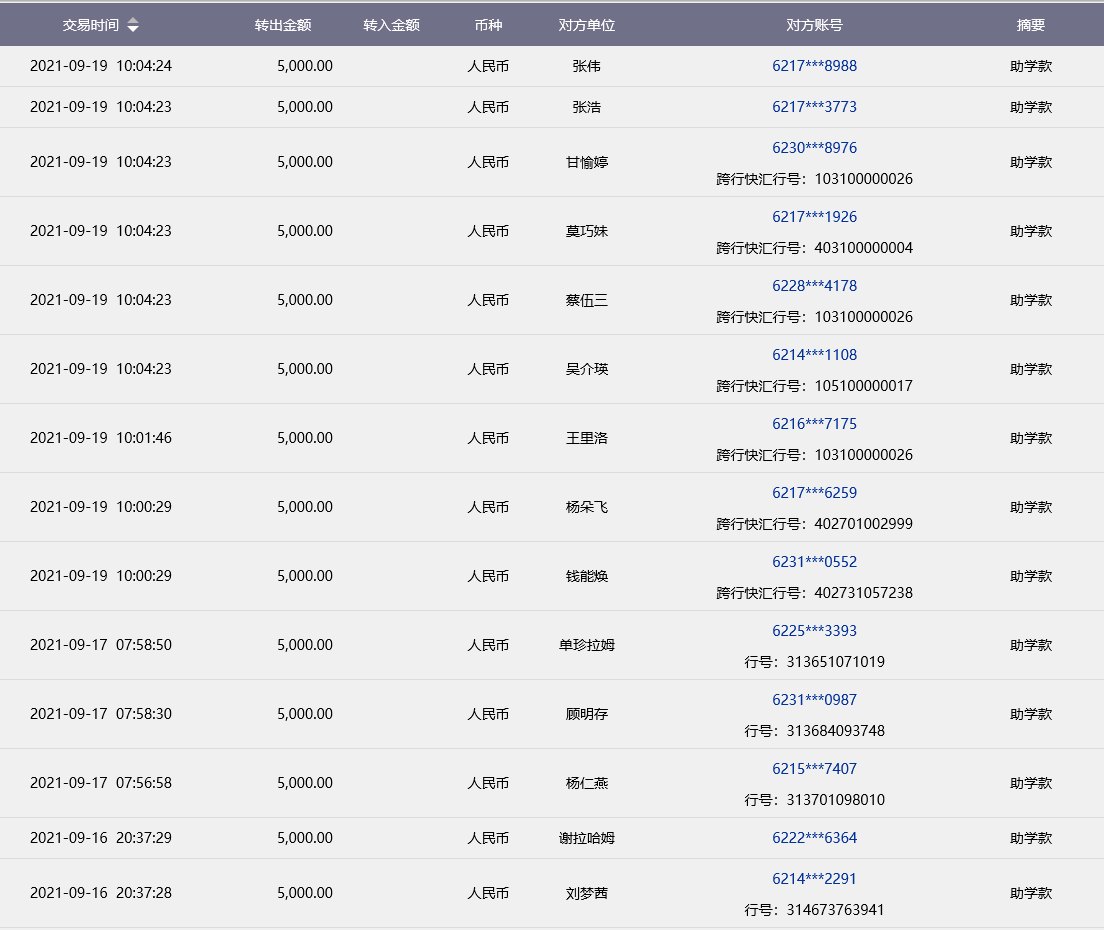1104x930 pixels.
Task: Click account number 6217***6259
Action: (814, 493)
